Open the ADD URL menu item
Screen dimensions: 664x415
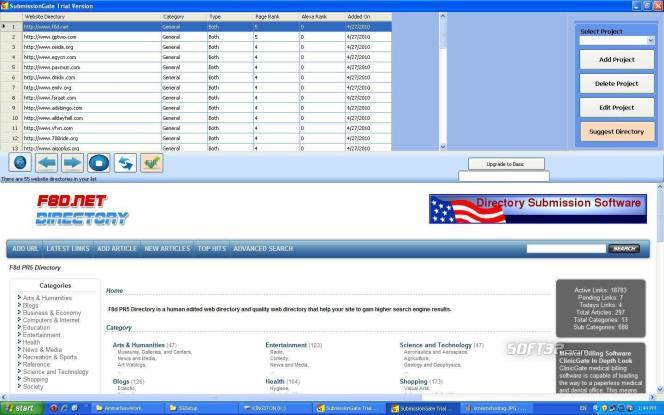click(x=25, y=248)
